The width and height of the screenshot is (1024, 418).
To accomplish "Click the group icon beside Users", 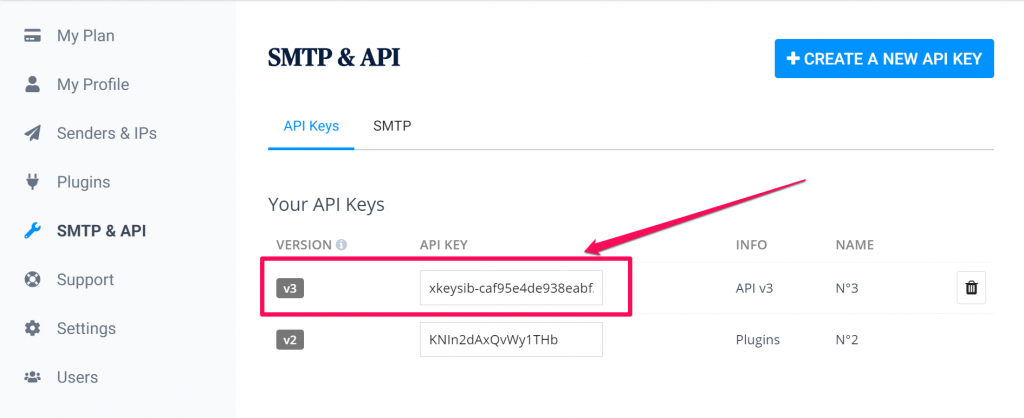I will tap(32, 377).
